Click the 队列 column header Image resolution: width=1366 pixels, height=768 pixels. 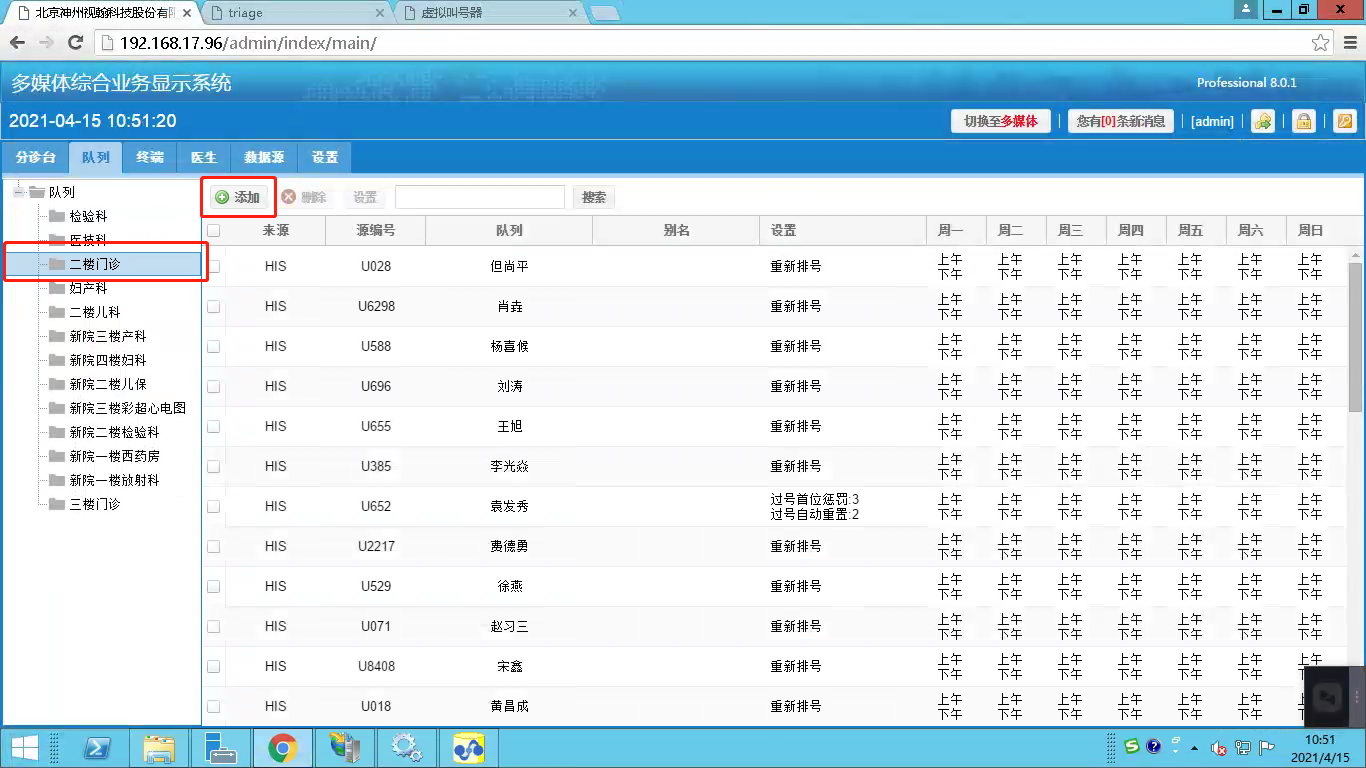[x=509, y=230]
